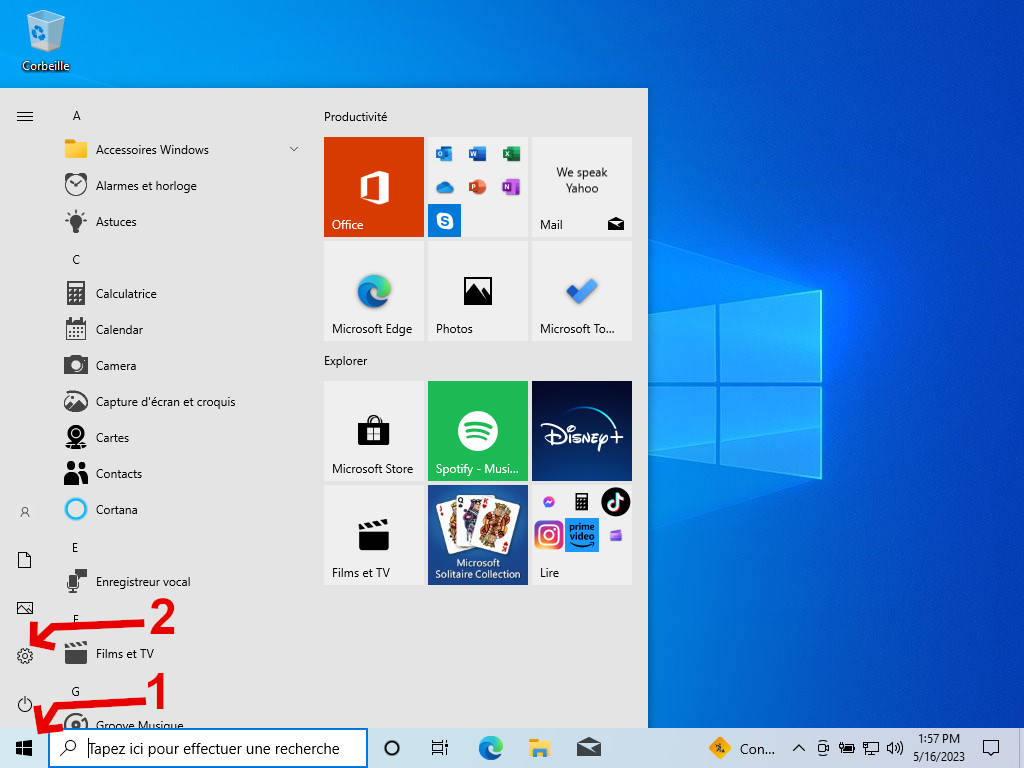
Task: Click the Skype icon in the Office folder tile
Action: pyautogui.click(x=445, y=220)
